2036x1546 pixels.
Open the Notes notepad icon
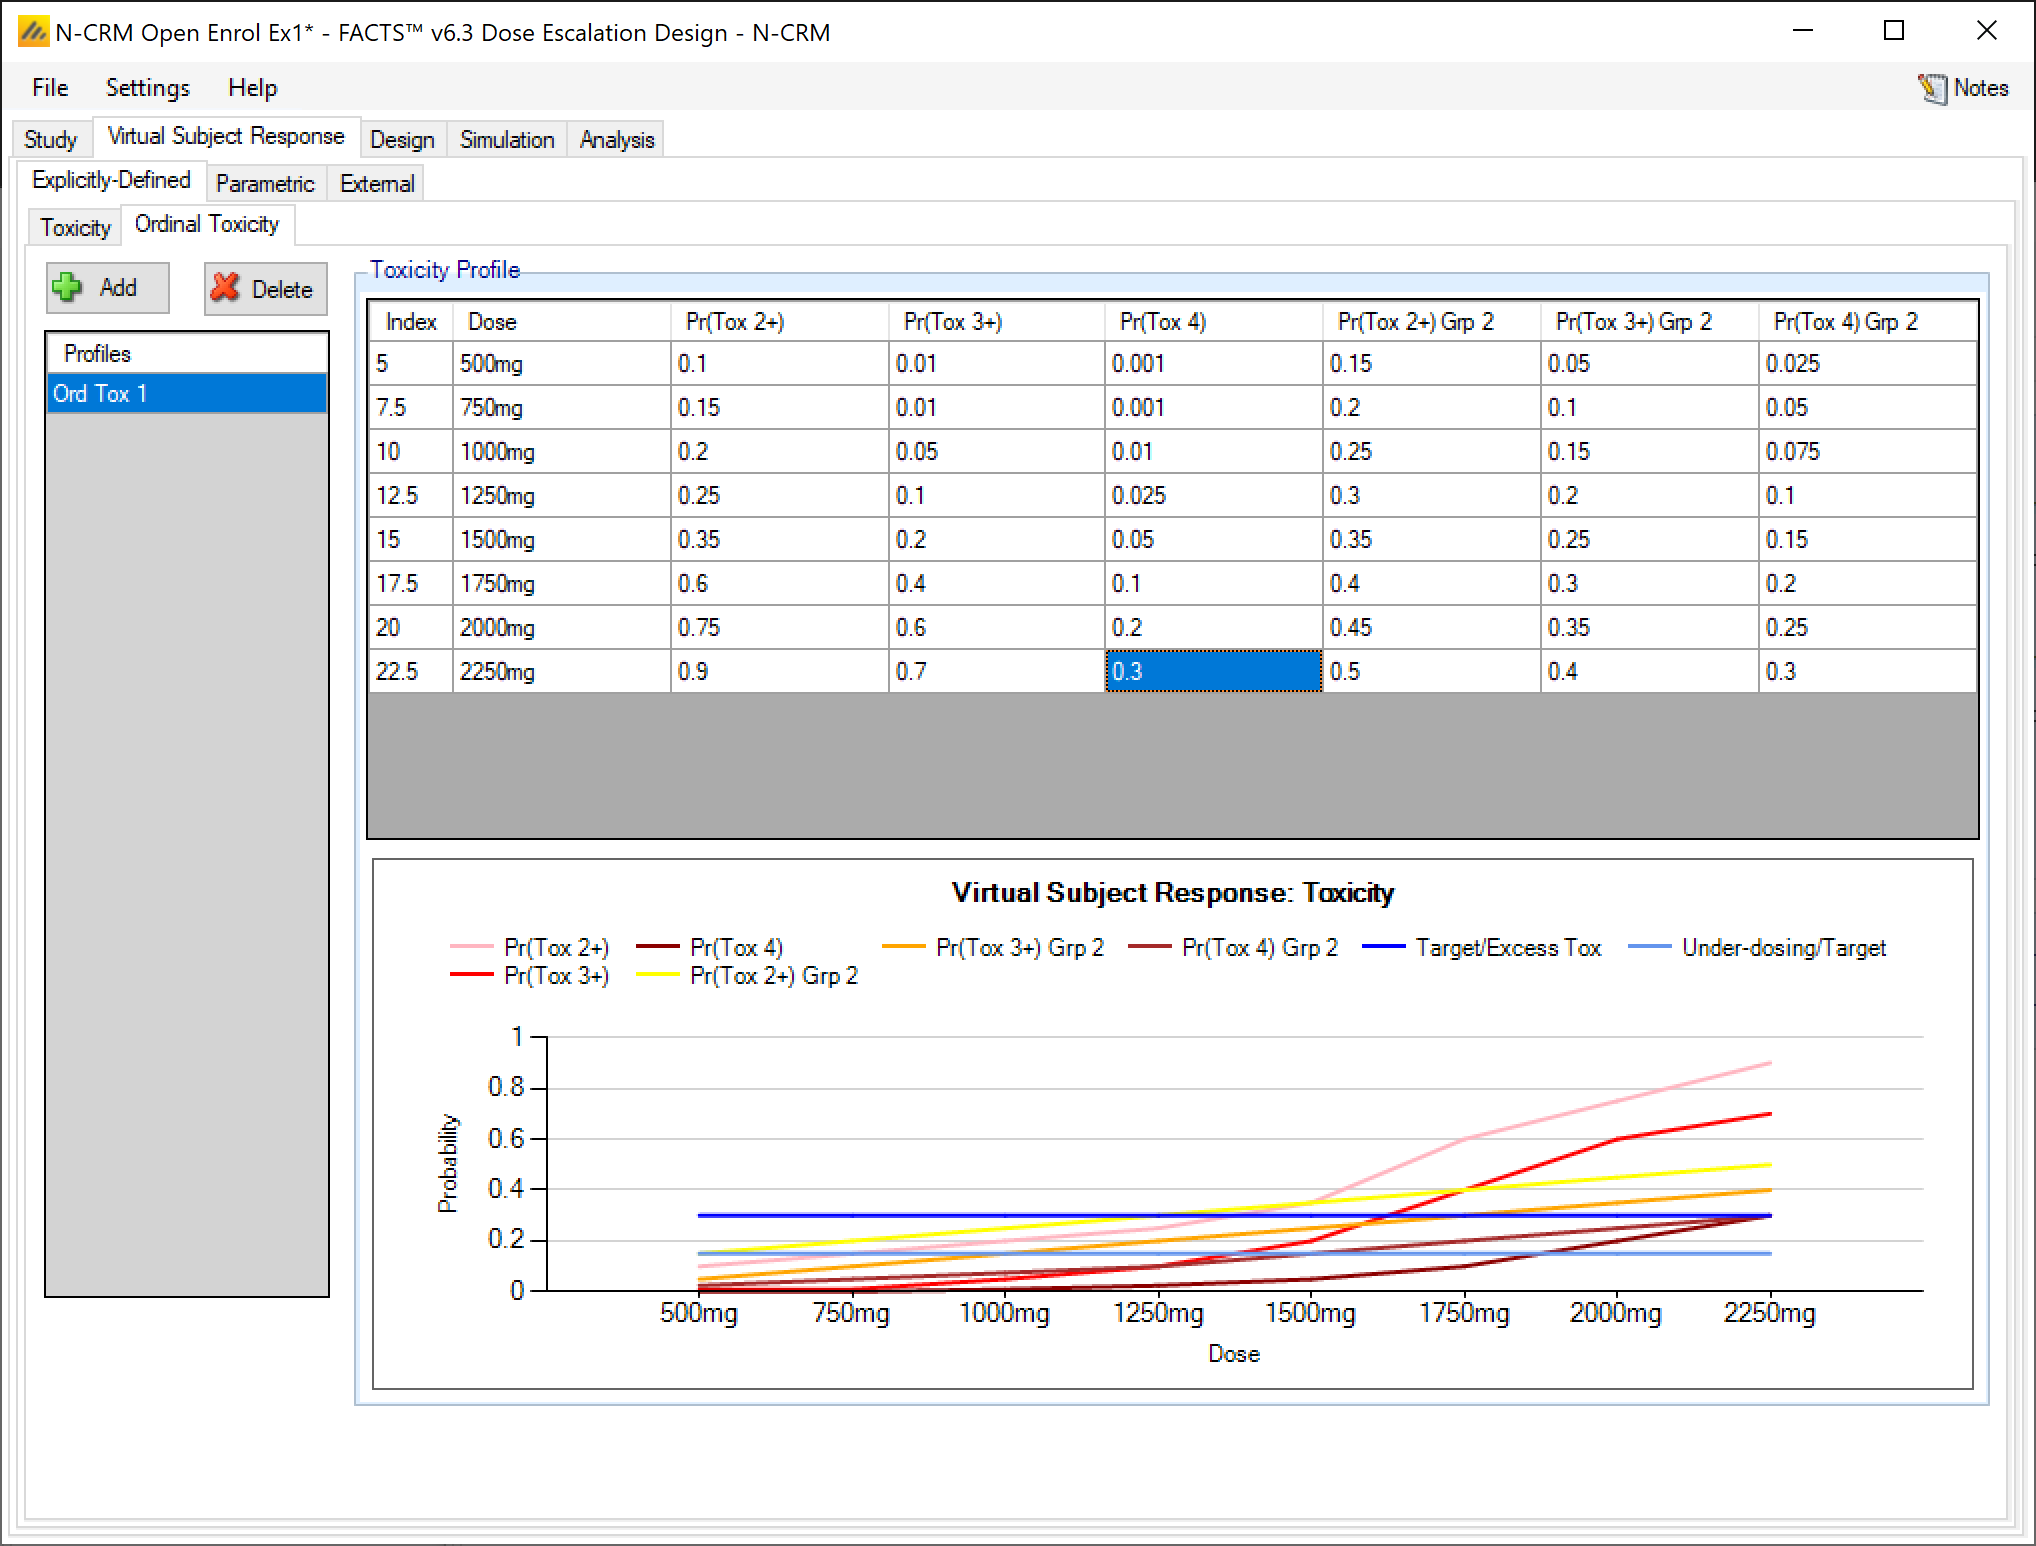coord(1932,88)
